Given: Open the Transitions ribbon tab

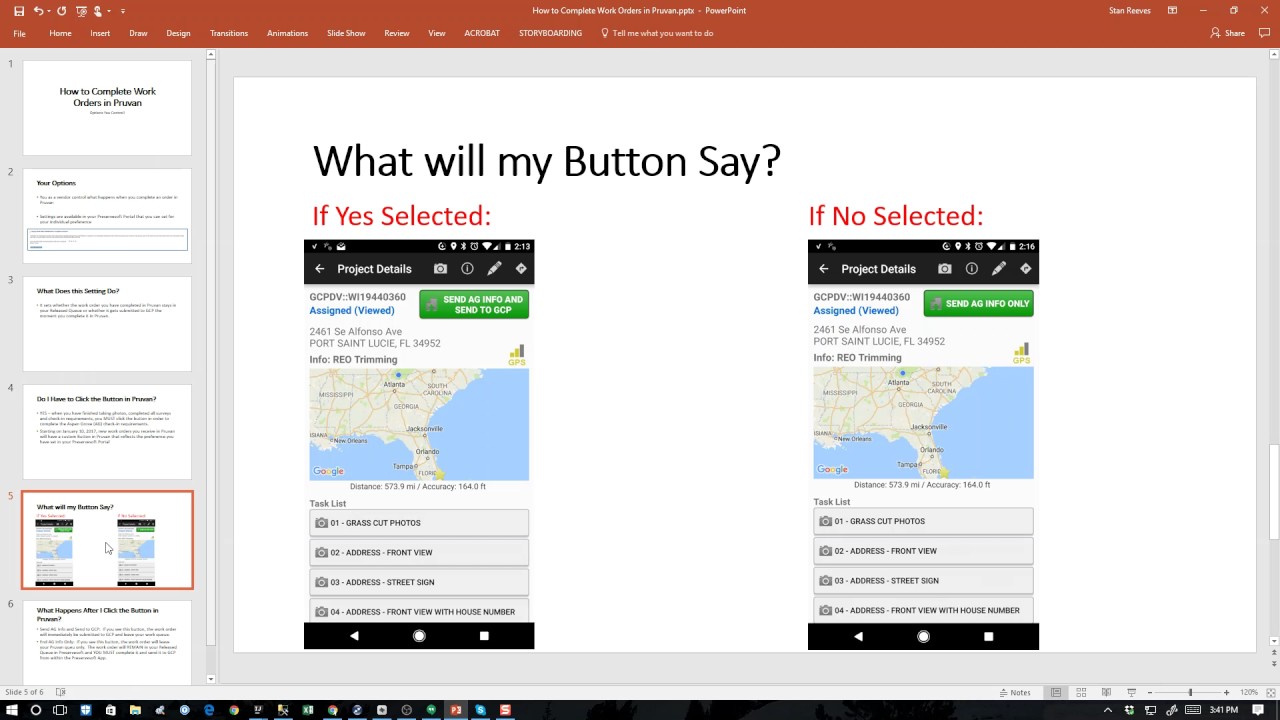Looking at the screenshot, I should pos(229,33).
